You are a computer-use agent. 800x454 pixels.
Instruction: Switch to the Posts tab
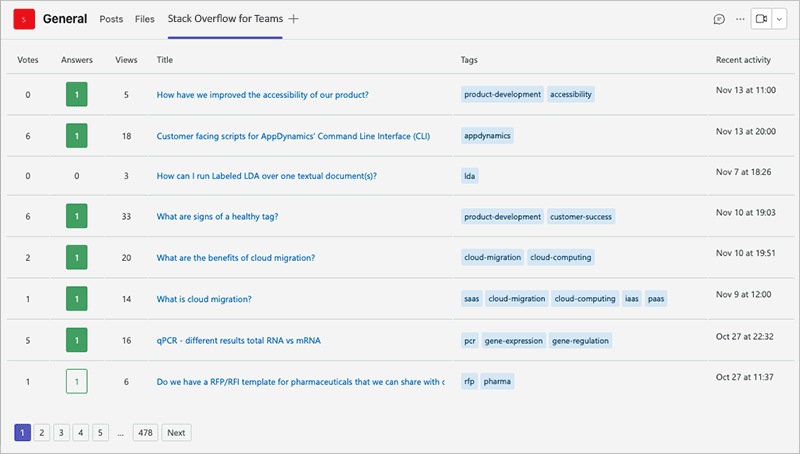[111, 19]
